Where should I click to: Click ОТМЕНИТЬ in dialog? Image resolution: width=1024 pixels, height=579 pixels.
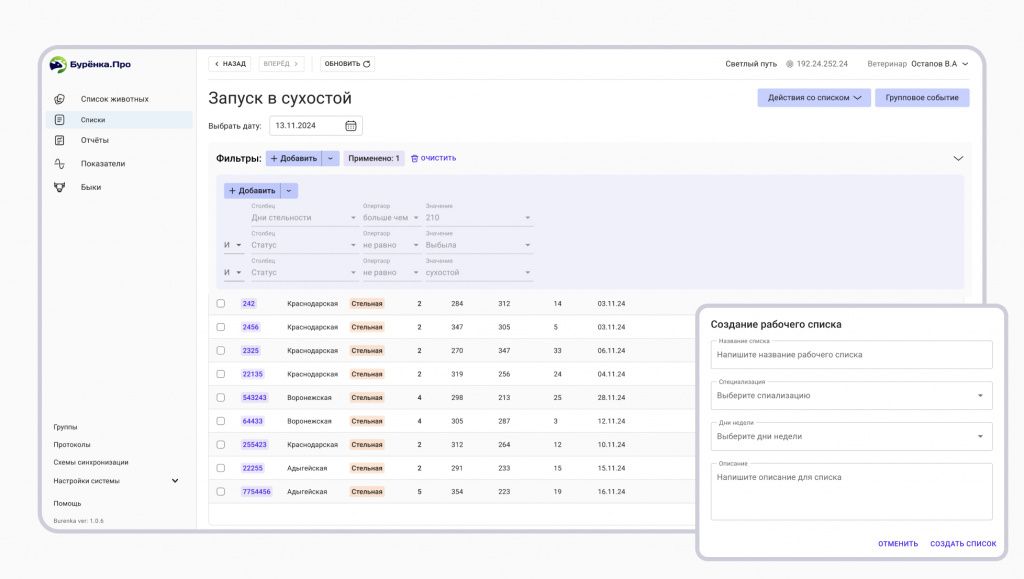pyautogui.click(x=898, y=544)
